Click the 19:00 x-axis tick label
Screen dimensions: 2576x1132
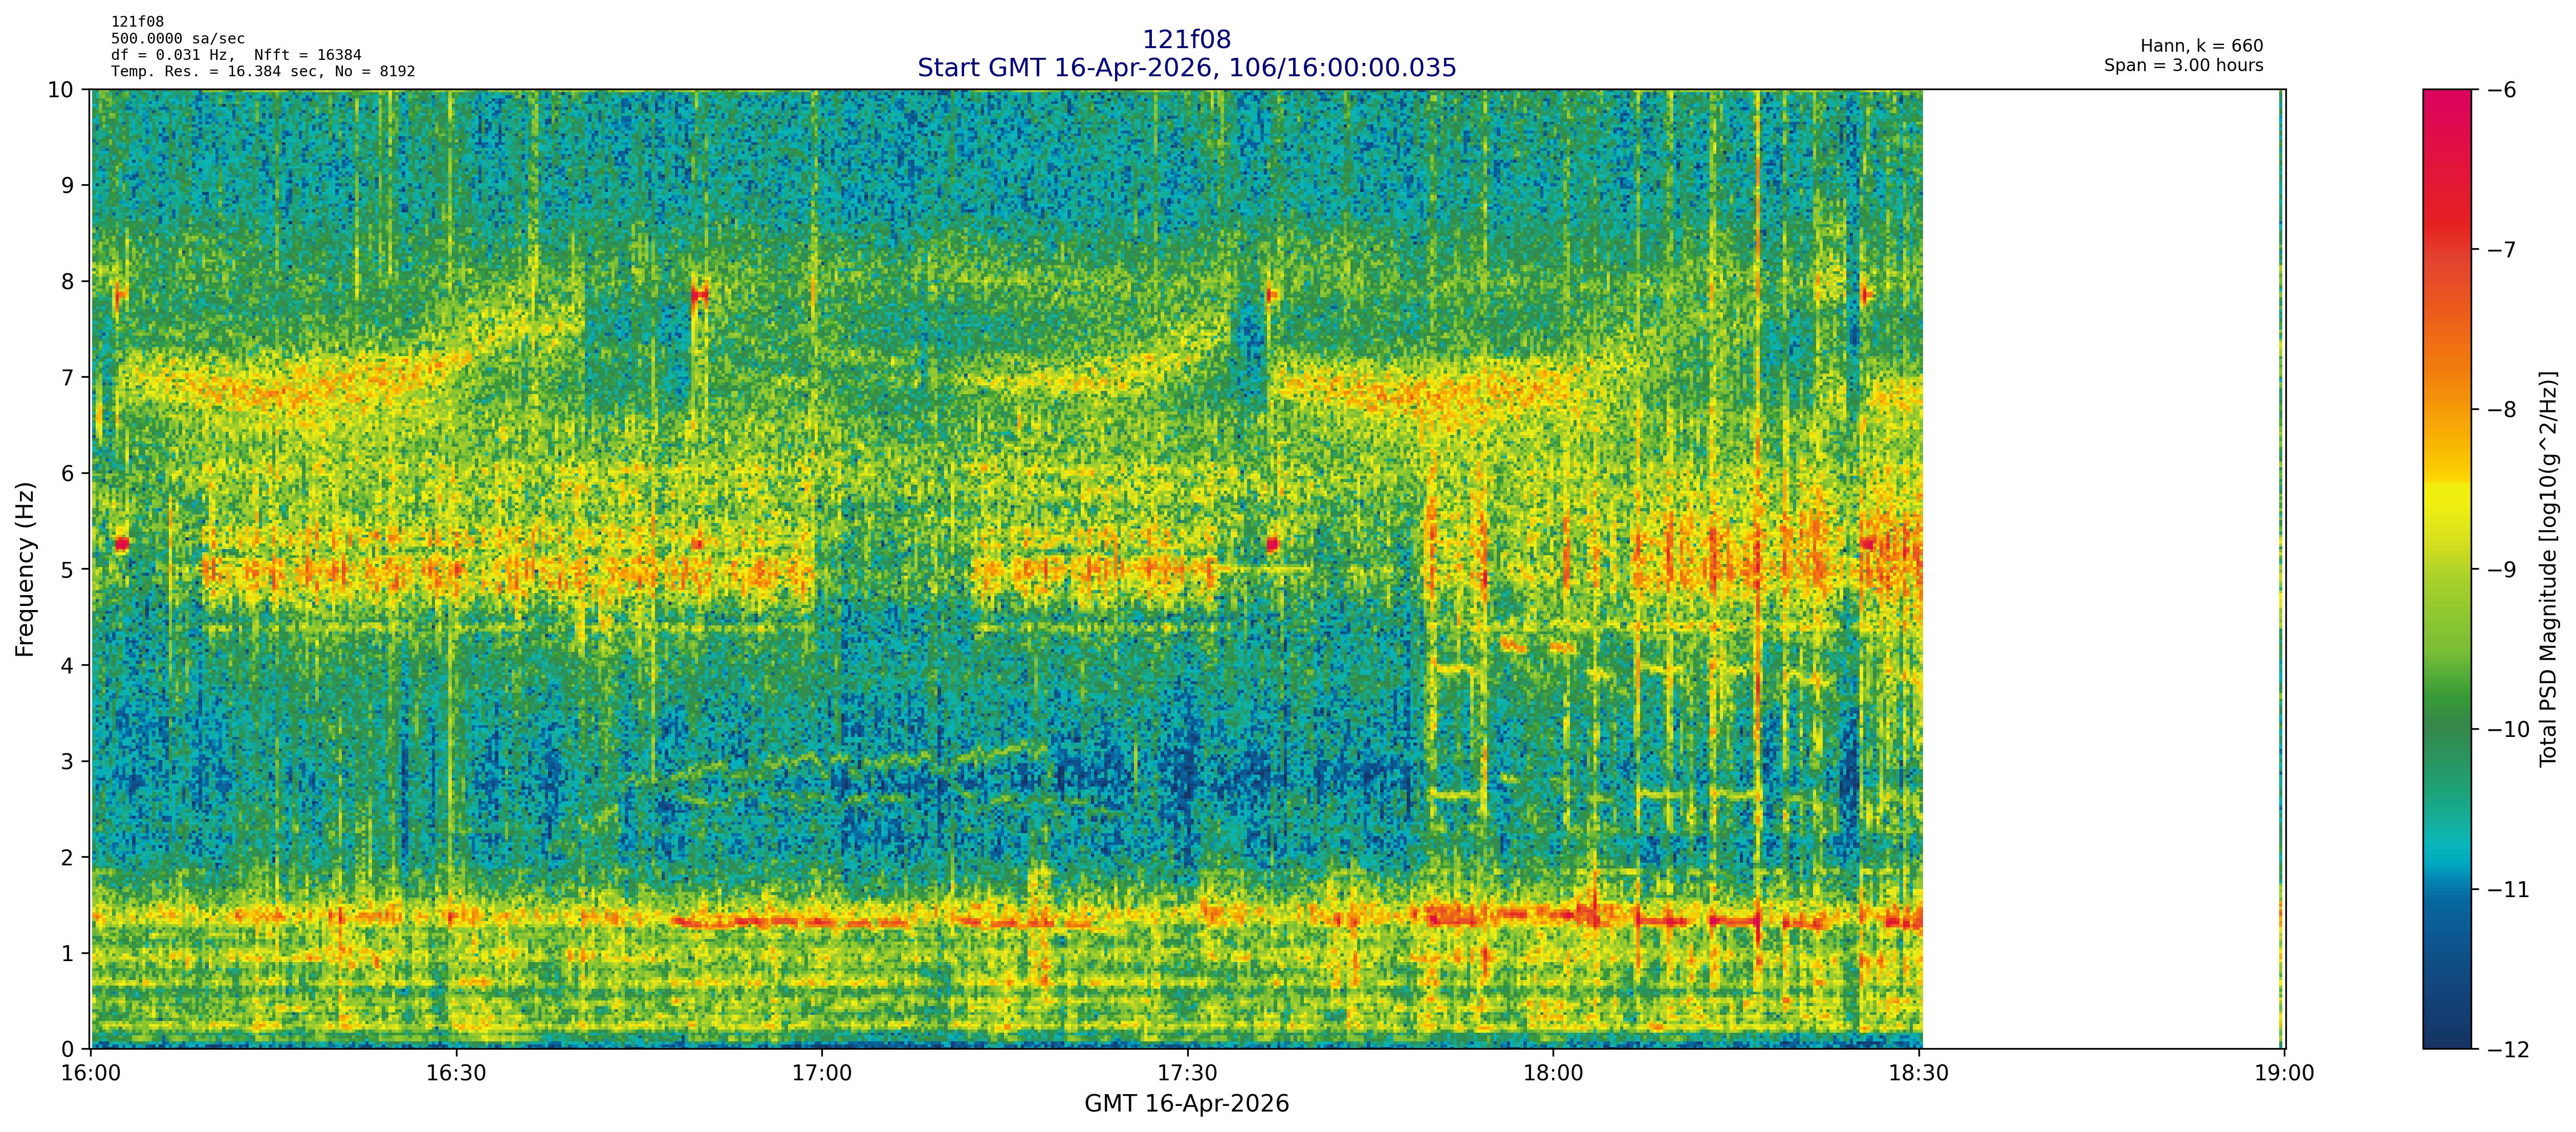coord(2284,1074)
